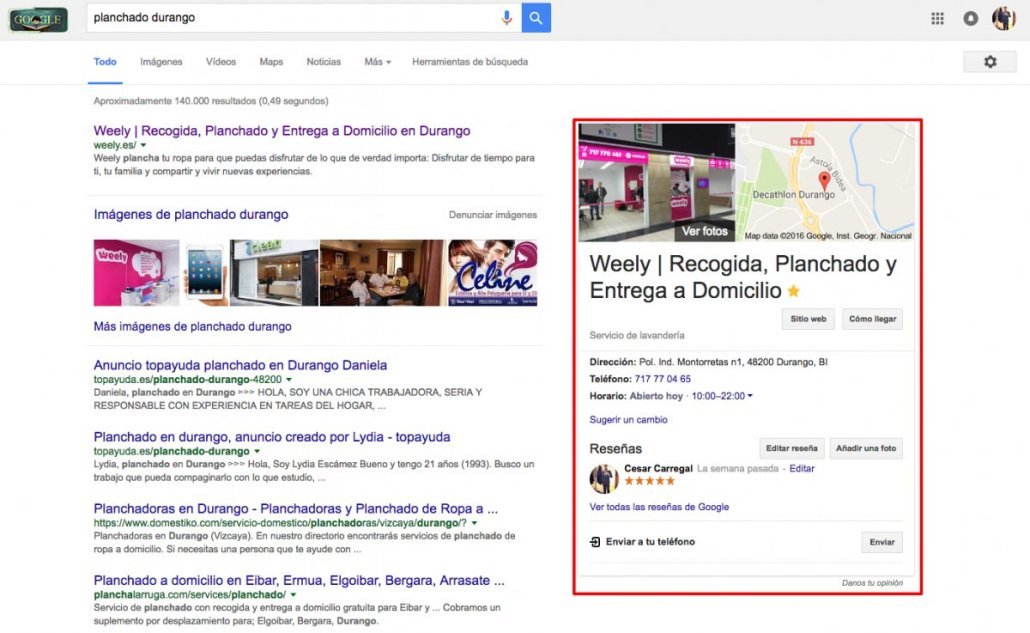Expand arrow beside planchalarruga.com URL
The height and width of the screenshot is (633, 1030).
(293, 595)
